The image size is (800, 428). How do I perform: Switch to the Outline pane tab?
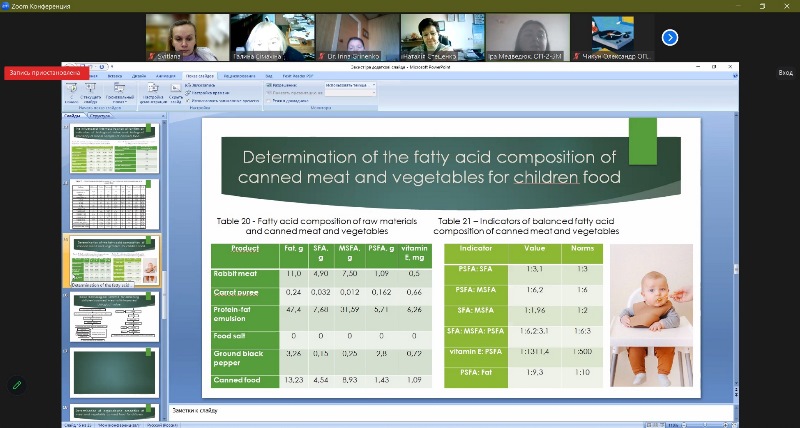(98, 116)
